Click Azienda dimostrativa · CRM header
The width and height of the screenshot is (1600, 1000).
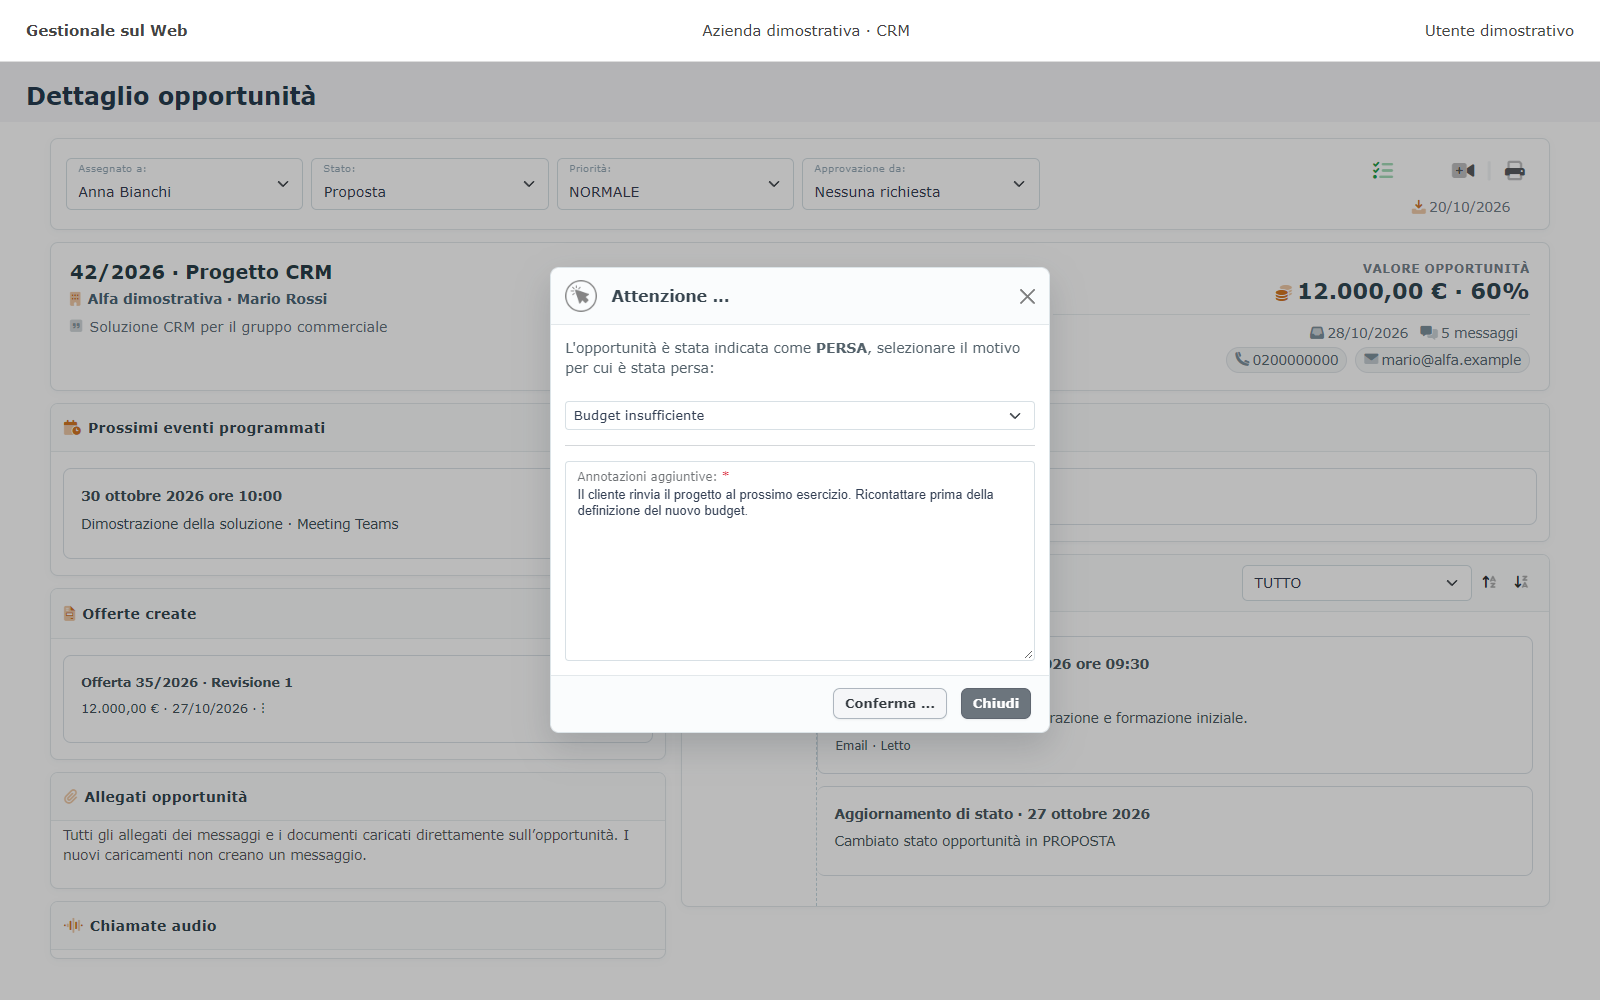[806, 31]
